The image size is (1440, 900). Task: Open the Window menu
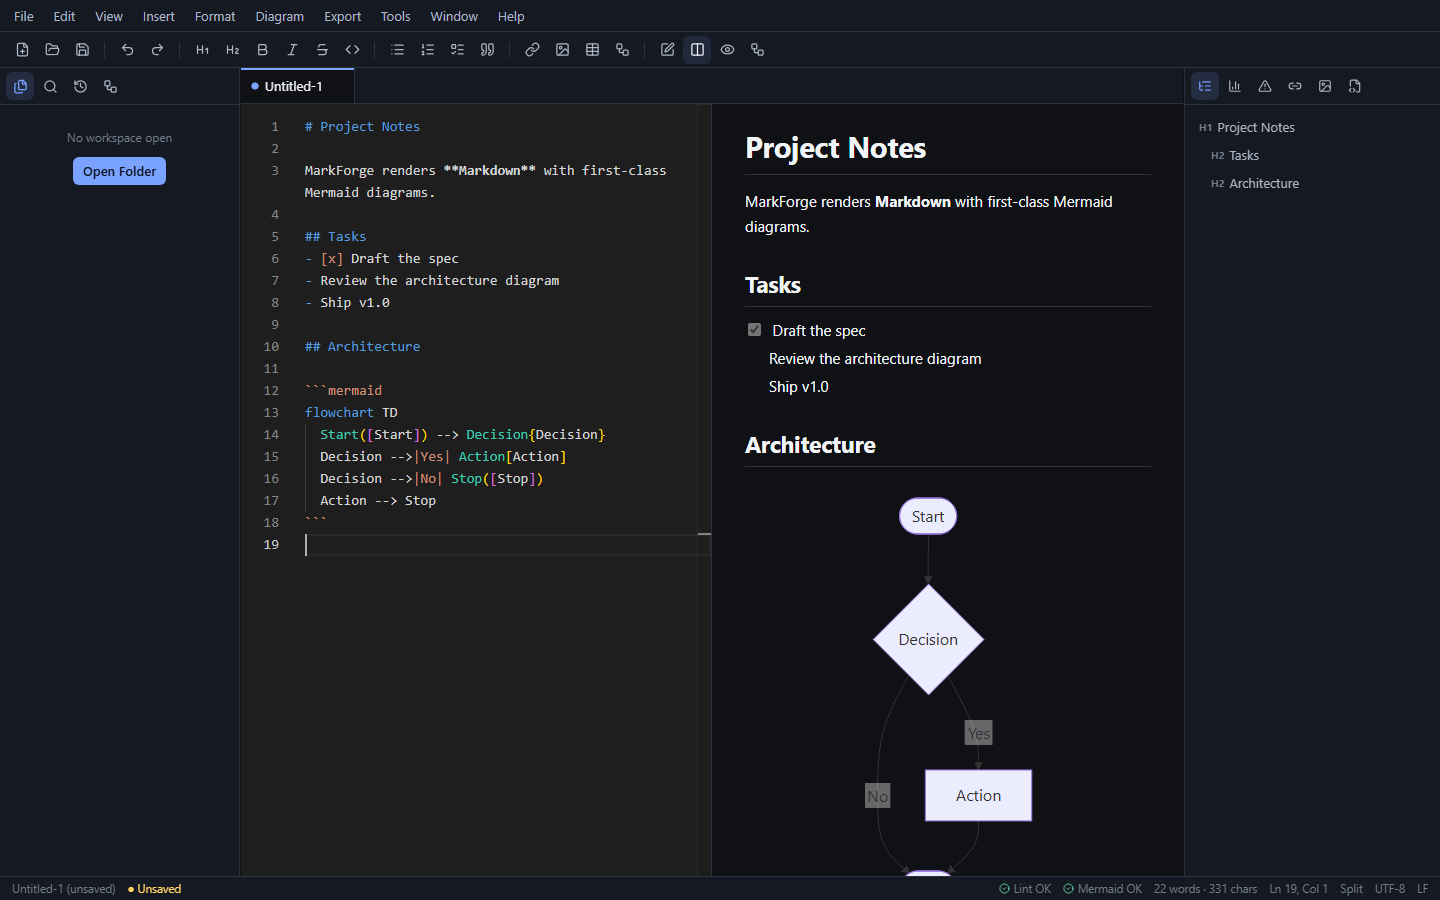click(454, 17)
